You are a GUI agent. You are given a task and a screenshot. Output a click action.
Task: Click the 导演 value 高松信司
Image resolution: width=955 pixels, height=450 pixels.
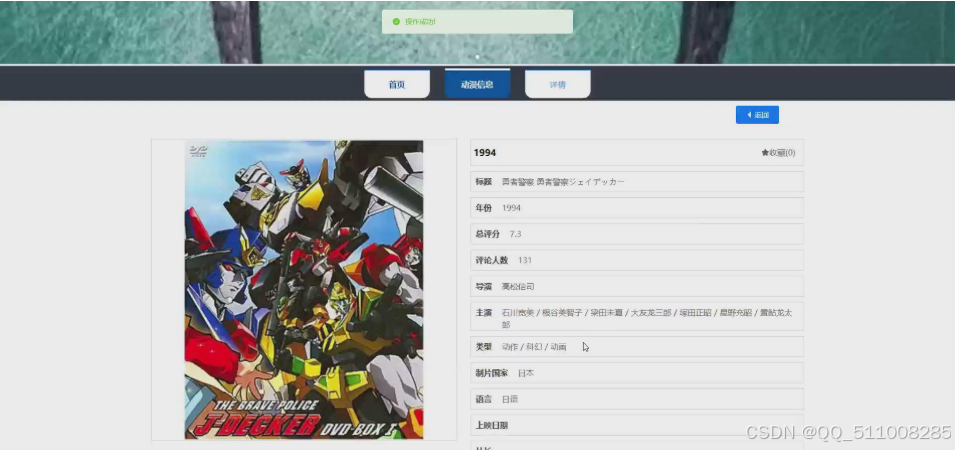pos(518,286)
